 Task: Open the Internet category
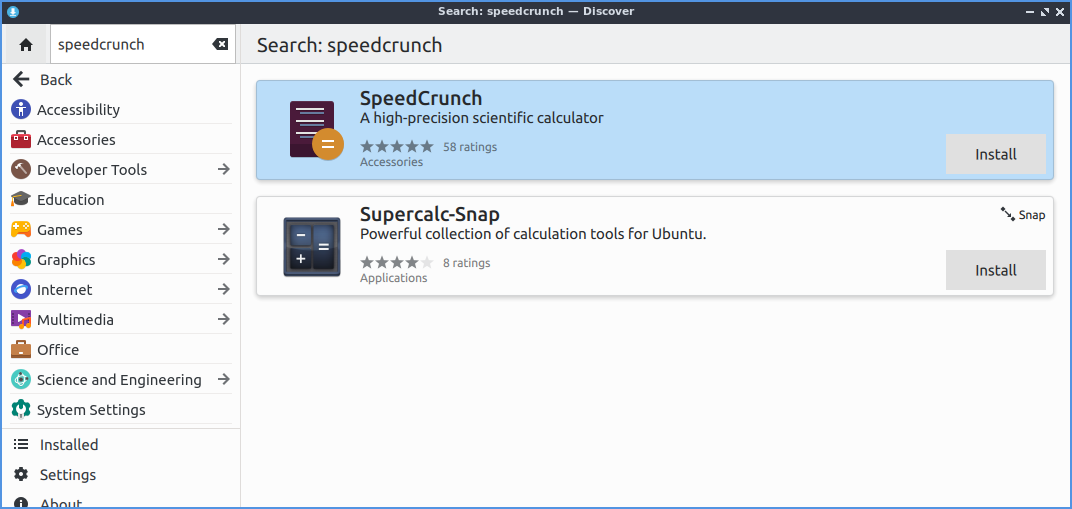[x=64, y=290]
